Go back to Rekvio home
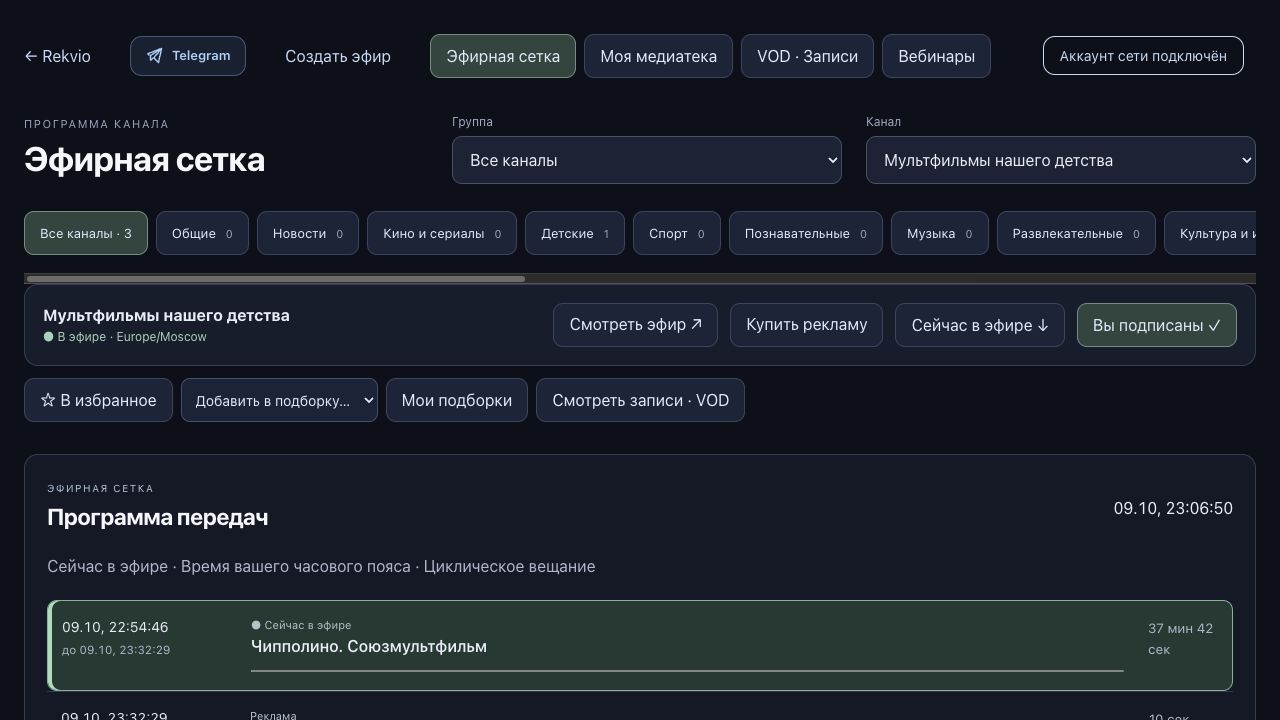The image size is (1280, 720). point(58,56)
